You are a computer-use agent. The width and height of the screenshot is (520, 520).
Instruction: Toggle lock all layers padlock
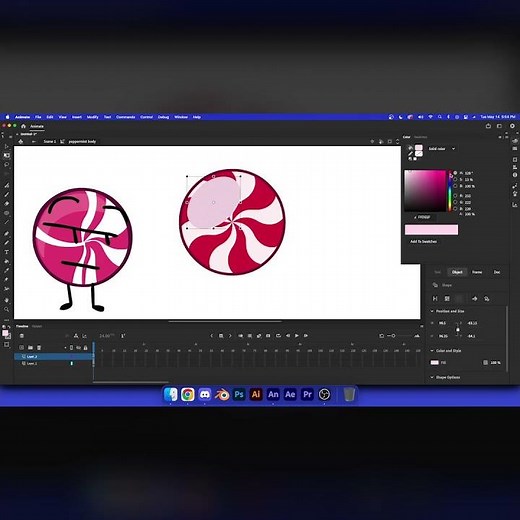tap(86, 348)
